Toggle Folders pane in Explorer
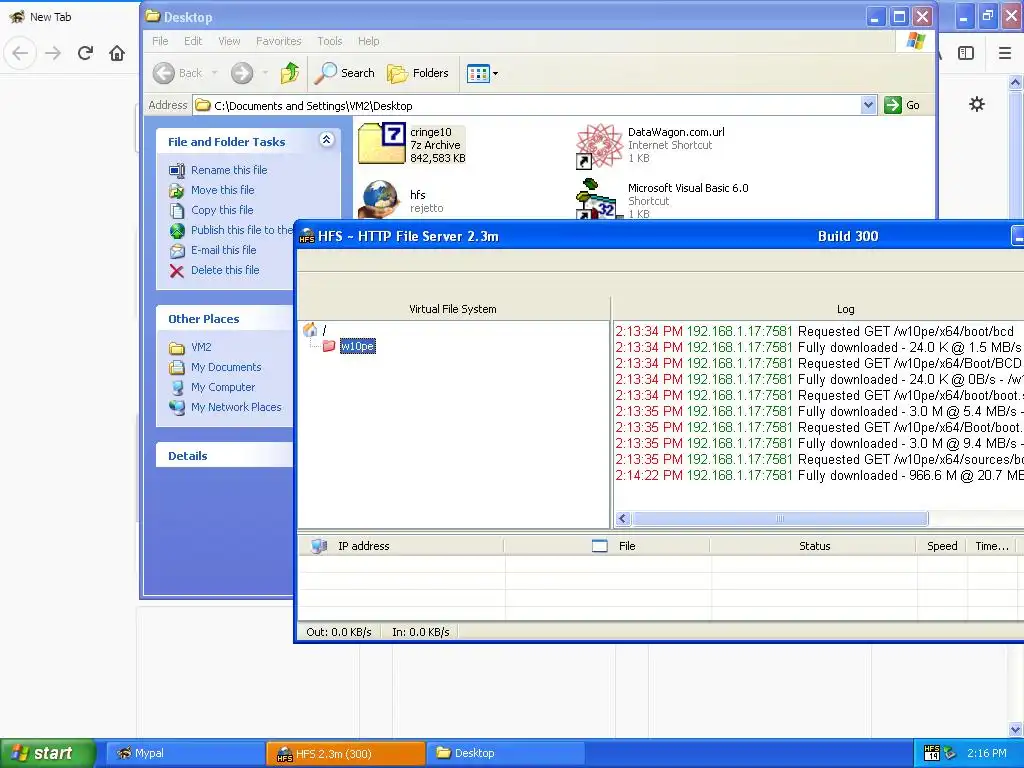The image size is (1024, 768). (x=418, y=73)
